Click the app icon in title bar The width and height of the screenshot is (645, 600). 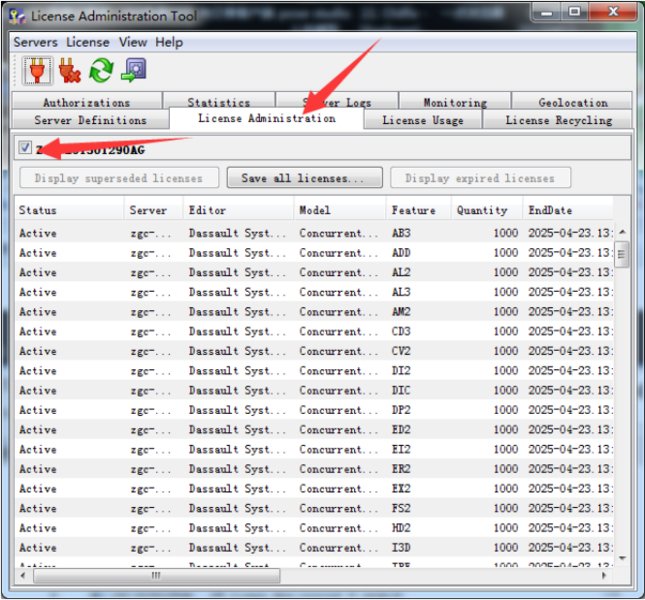(18, 16)
